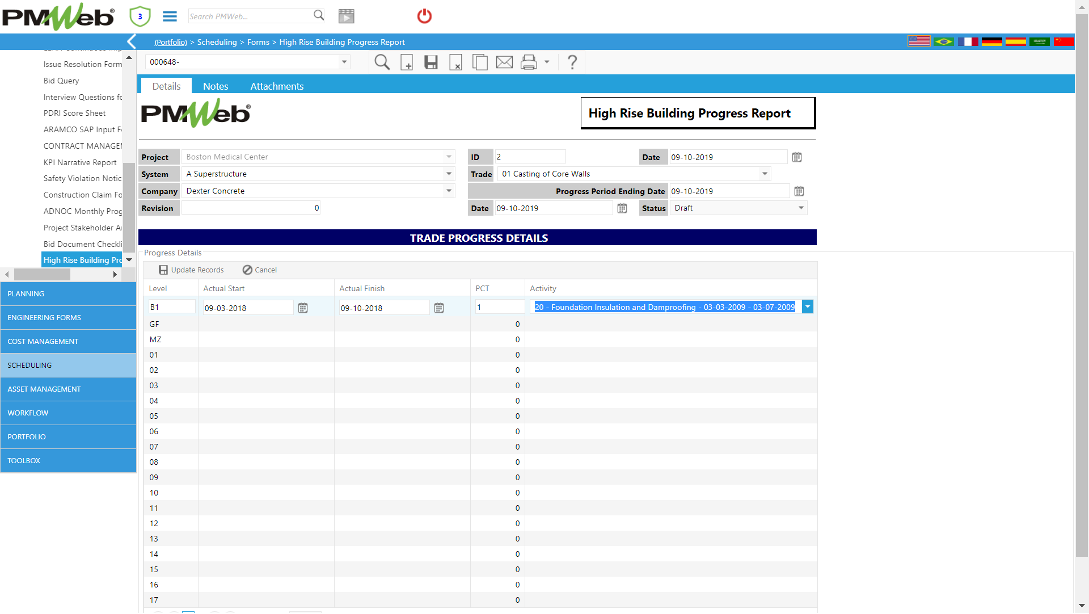Image resolution: width=1089 pixels, height=614 pixels.
Task: Collapse the left navigation panel arrow
Action: pyautogui.click(x=131, y=42)
